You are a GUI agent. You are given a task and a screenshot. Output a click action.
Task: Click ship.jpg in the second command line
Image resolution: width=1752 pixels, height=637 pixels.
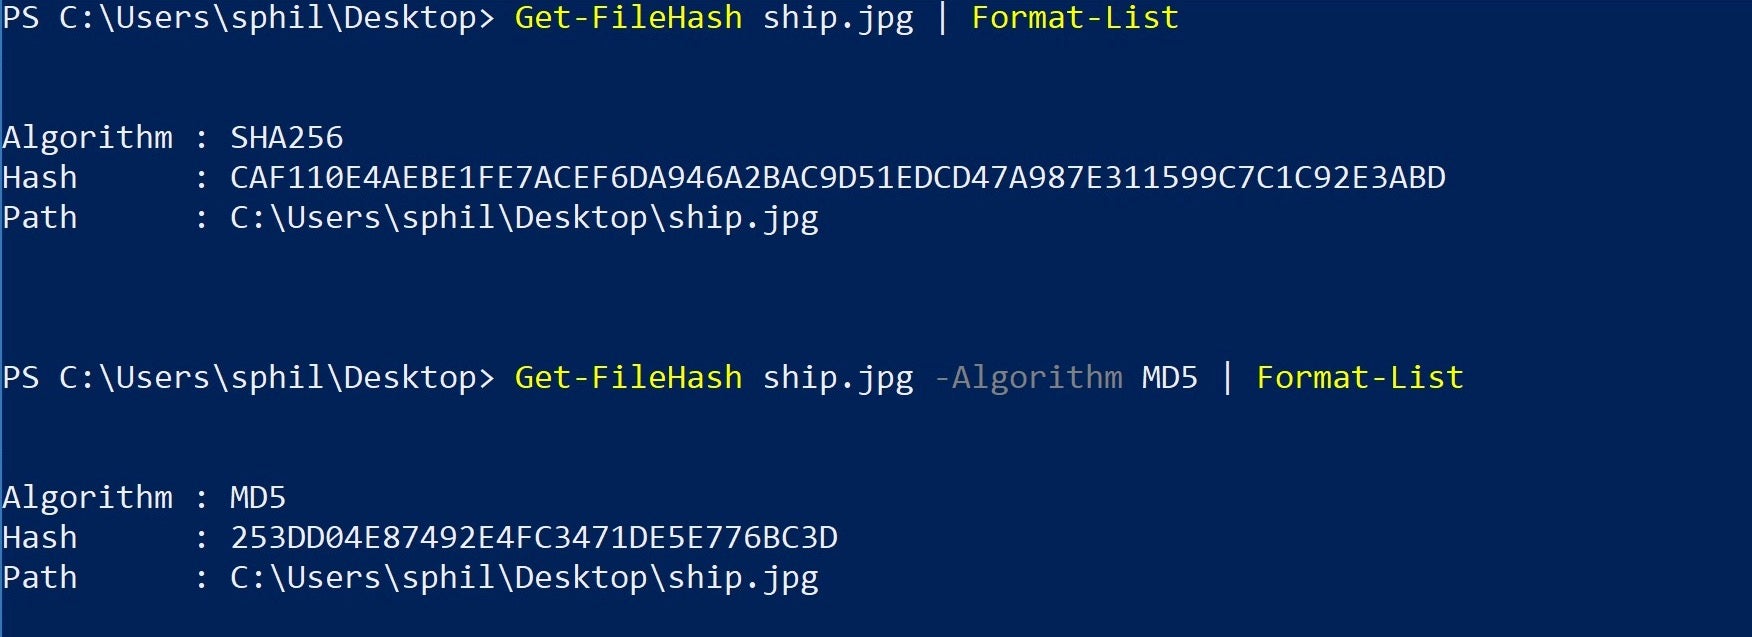[838, 377]
